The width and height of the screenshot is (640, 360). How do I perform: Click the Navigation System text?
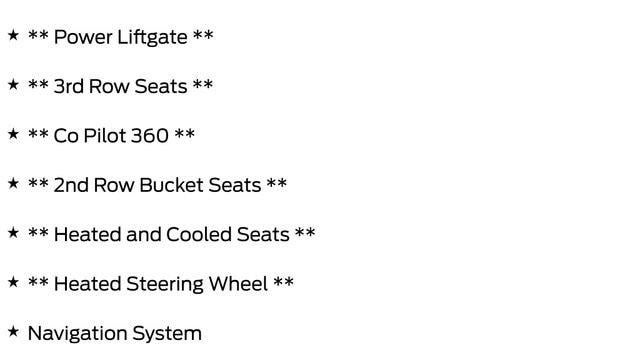(x=115, y=333)
